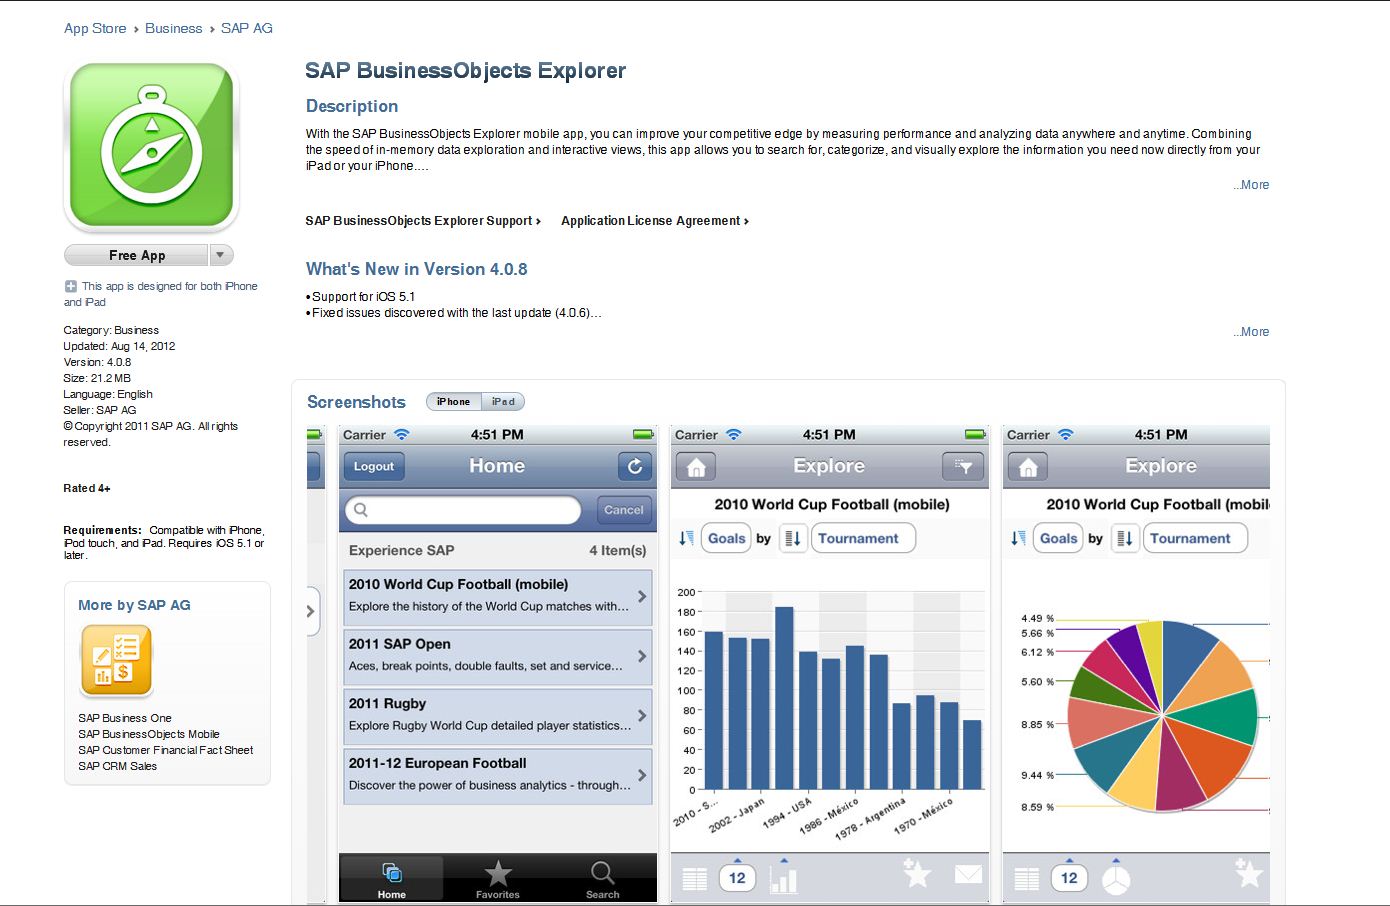
Task: Select the table view icon below the bar chart
Action: coord(694,879)
